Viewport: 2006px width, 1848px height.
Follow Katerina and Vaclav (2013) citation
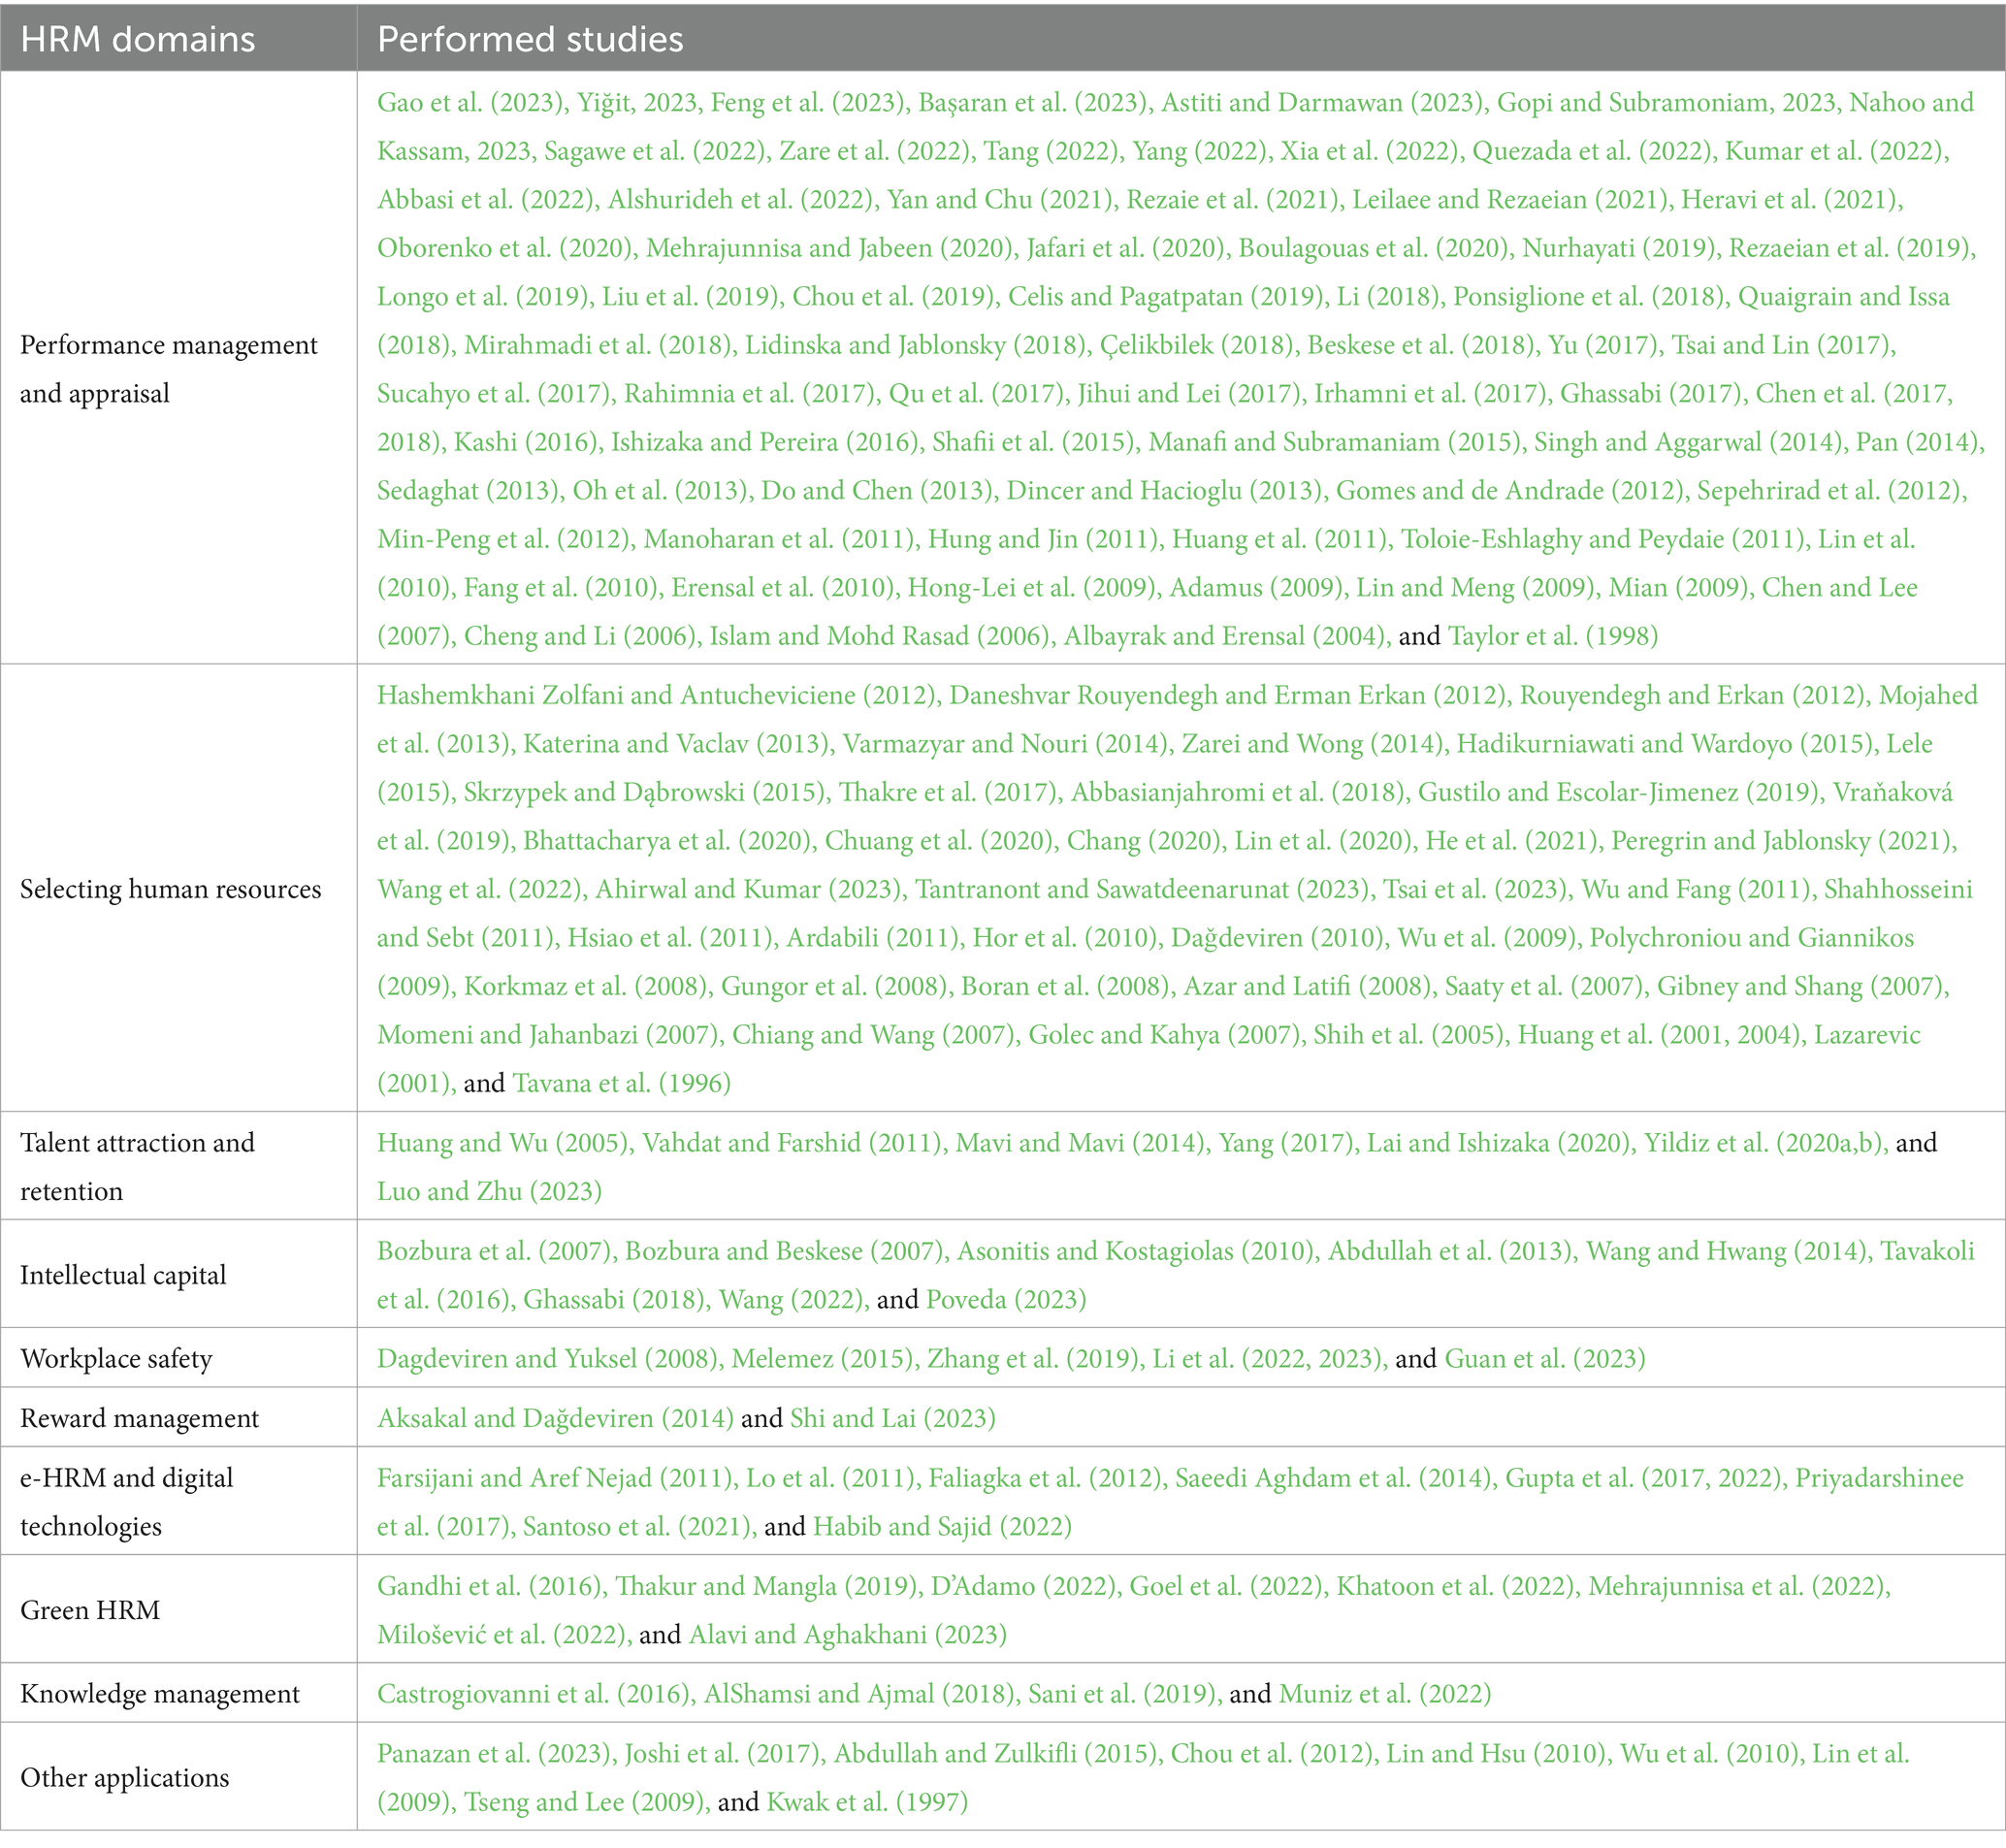(x=676, y=743)
